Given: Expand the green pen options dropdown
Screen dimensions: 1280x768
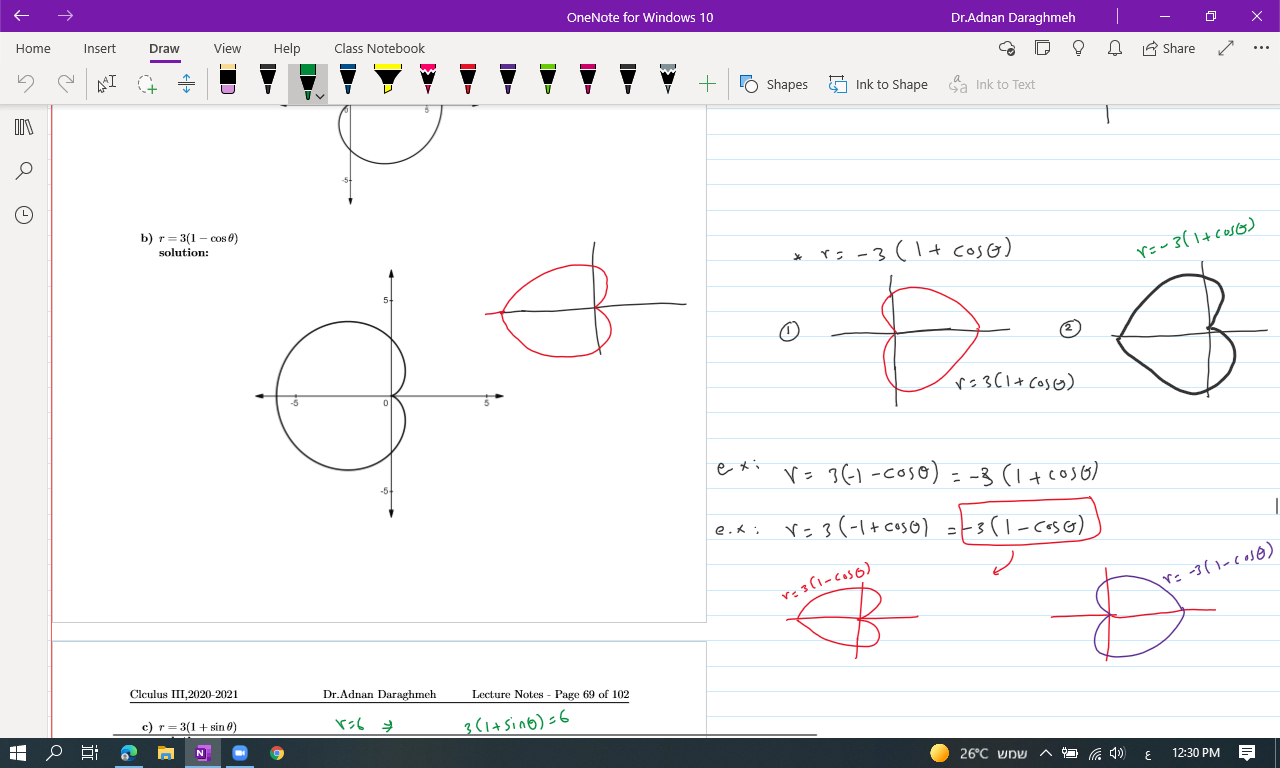Looking at the screenshot, I should tap(319, 96).
